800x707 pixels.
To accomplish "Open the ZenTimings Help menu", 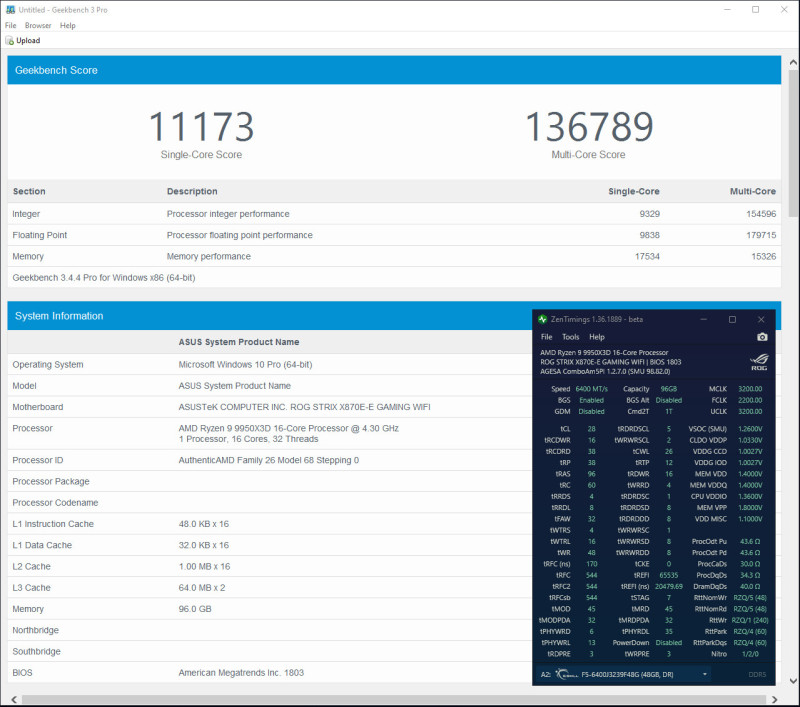I will pos(596,337).
